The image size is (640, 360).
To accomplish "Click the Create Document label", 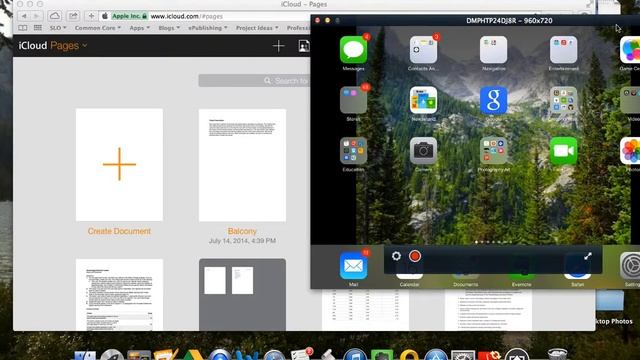I will coord(119,231).
